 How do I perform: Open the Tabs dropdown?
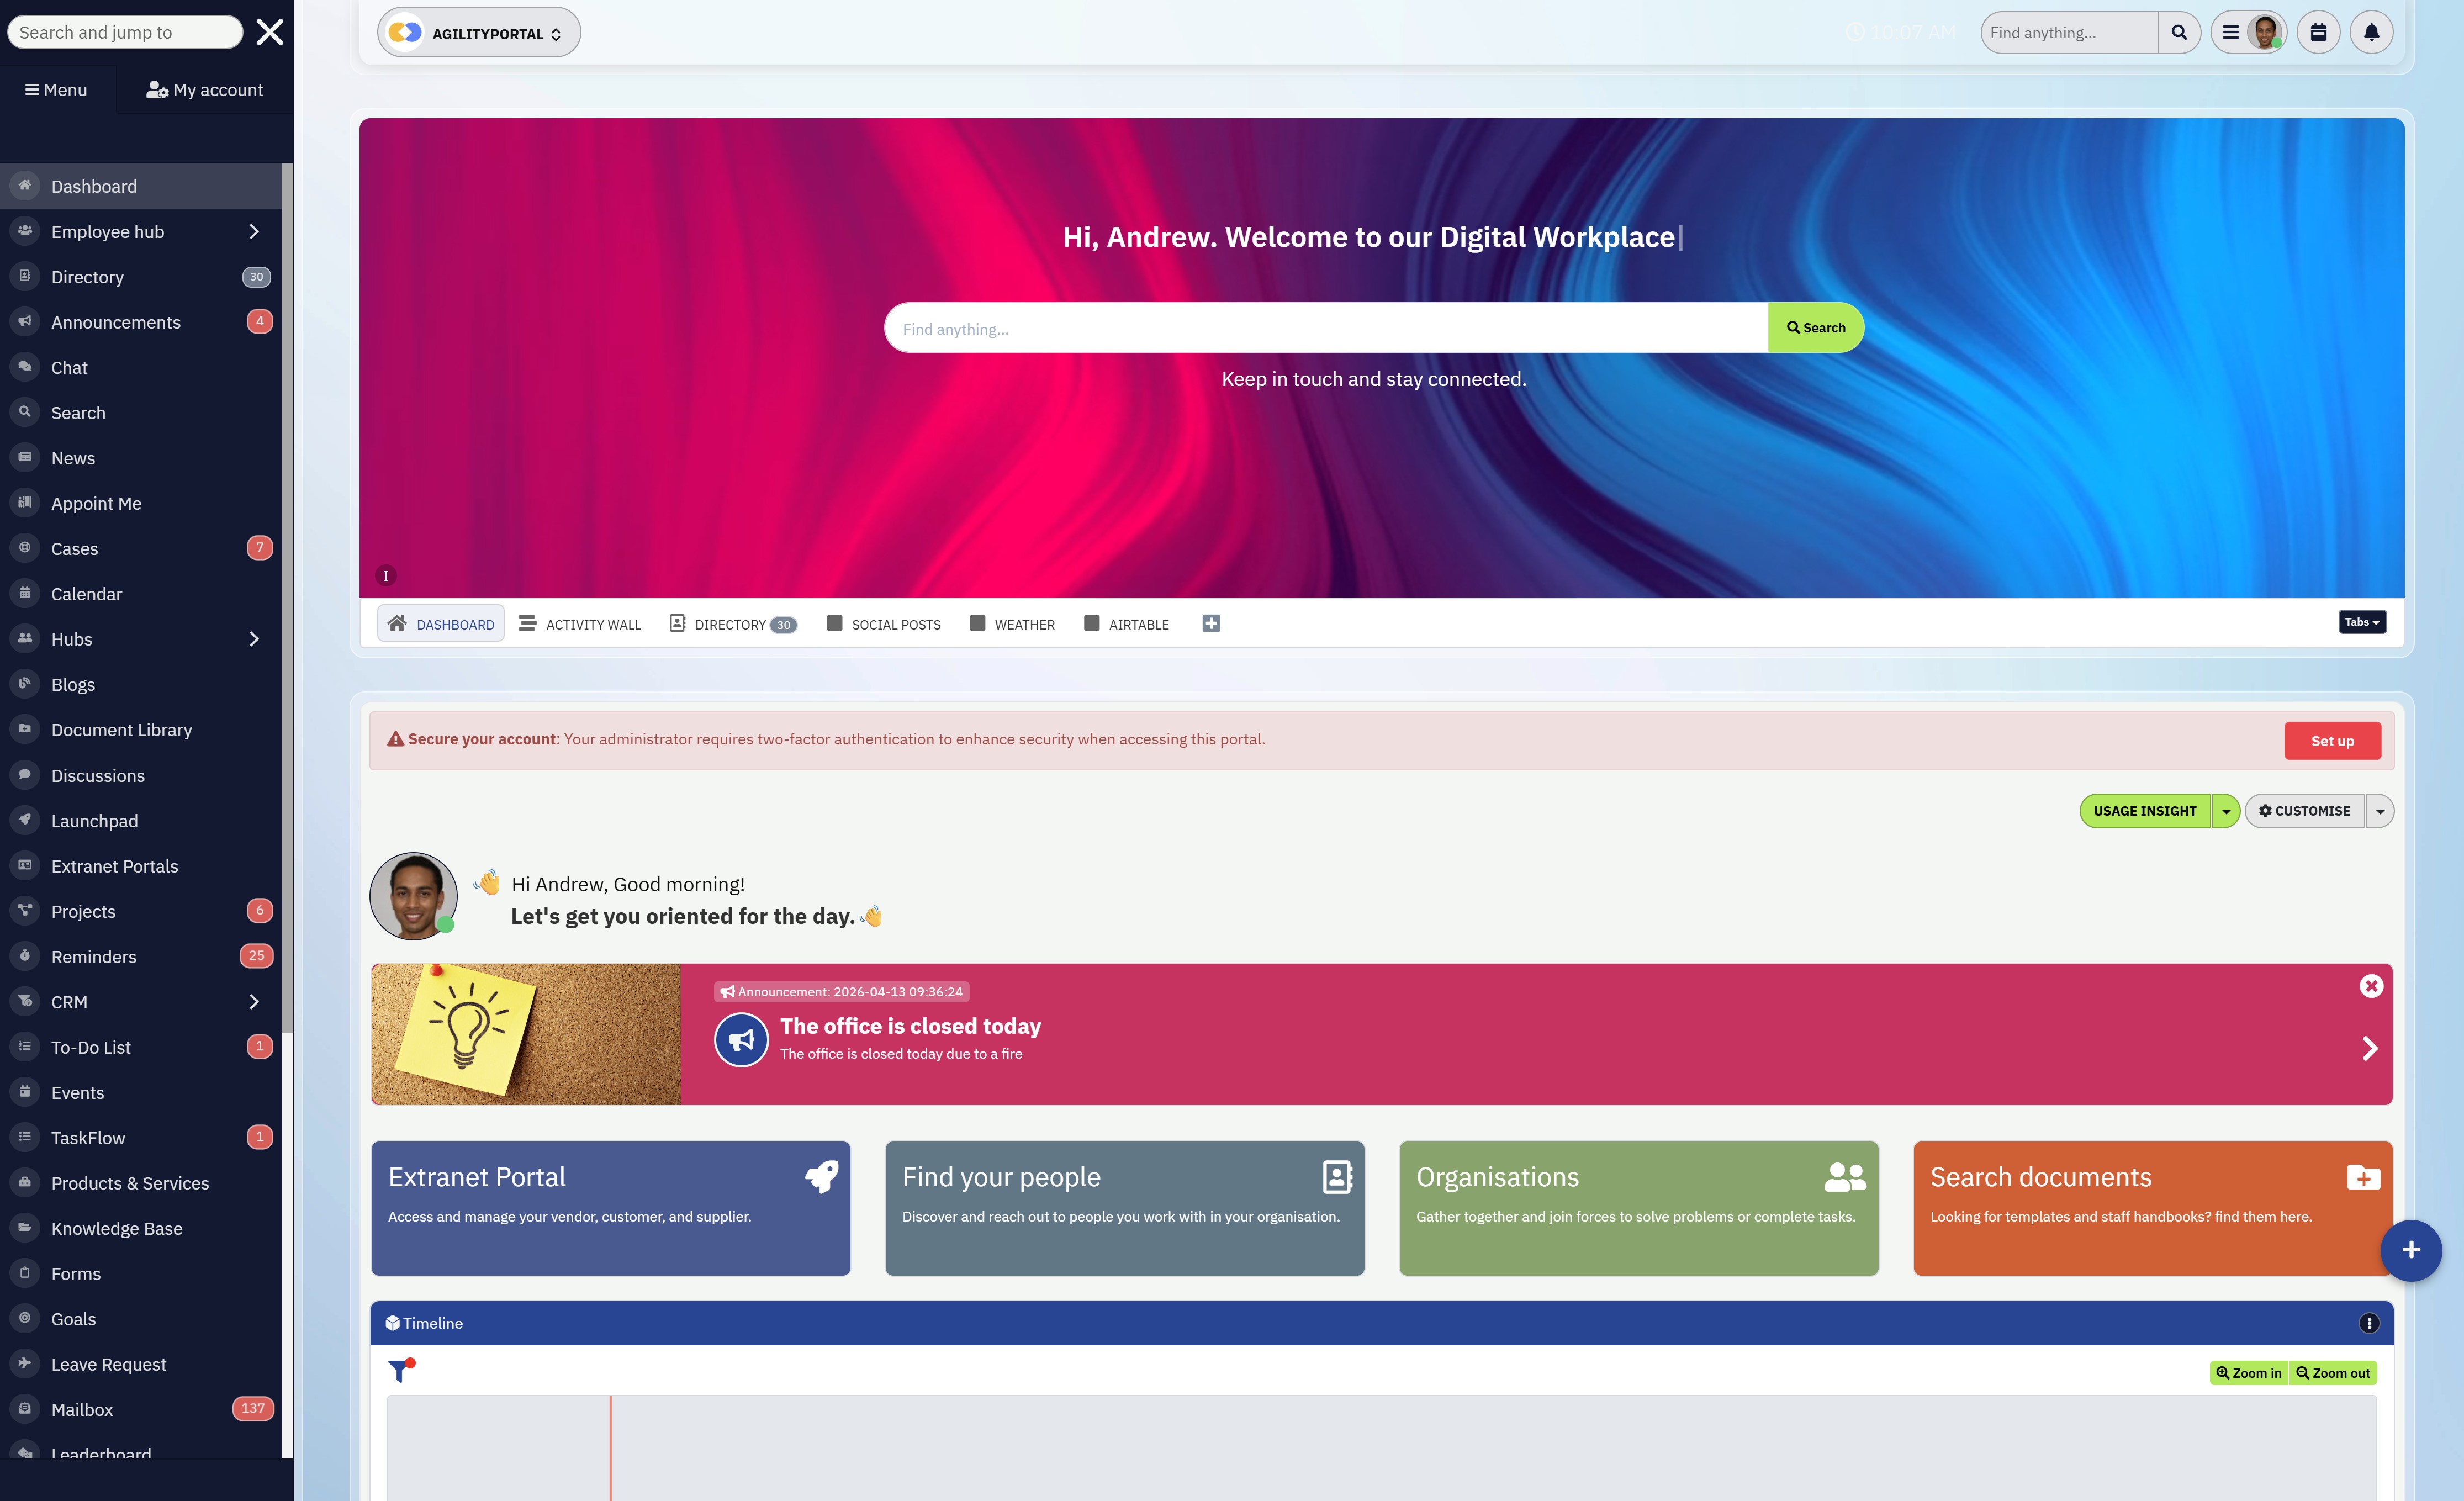2362,622
